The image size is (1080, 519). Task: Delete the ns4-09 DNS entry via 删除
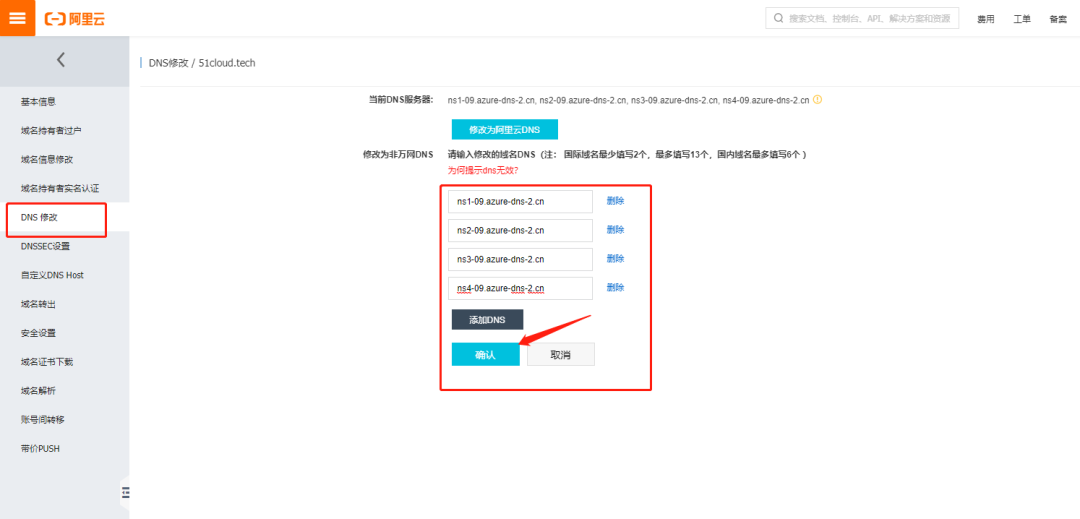click(615, 288)
